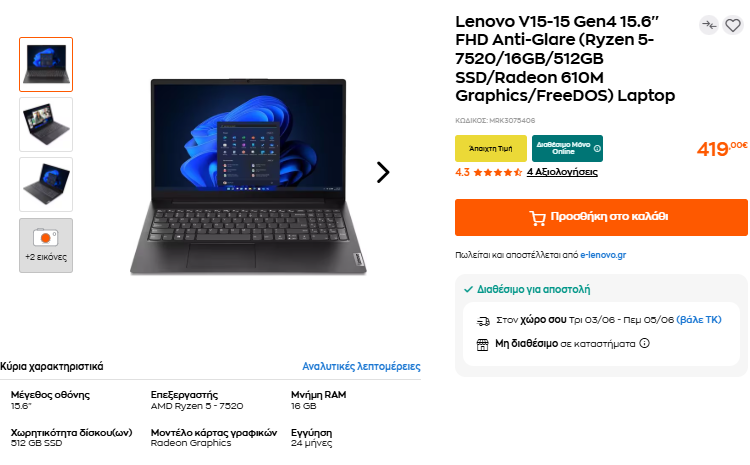Select the third side-view laptop thumbnail
This screenshot has width=750, height=465.
pos(46,184)
